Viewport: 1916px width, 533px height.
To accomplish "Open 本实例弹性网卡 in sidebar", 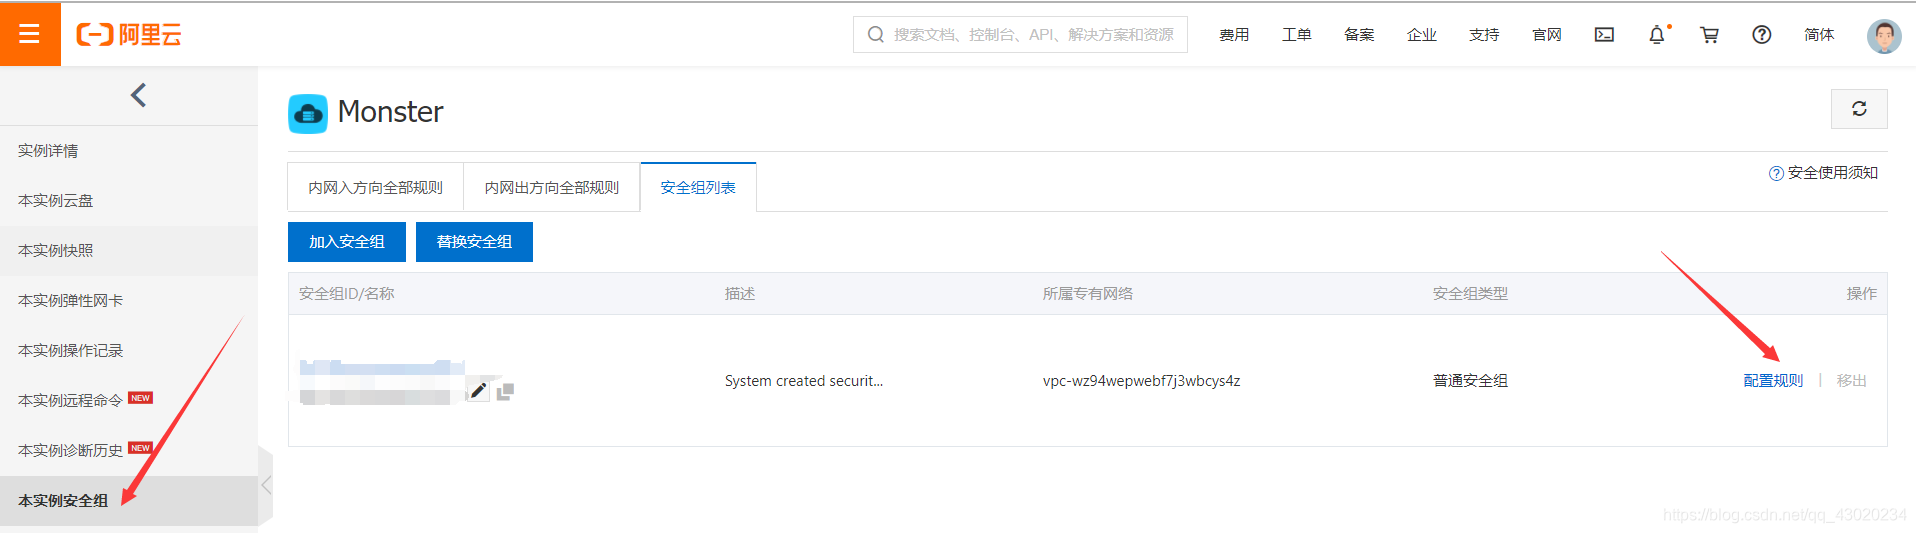I will tap(129, 301).
